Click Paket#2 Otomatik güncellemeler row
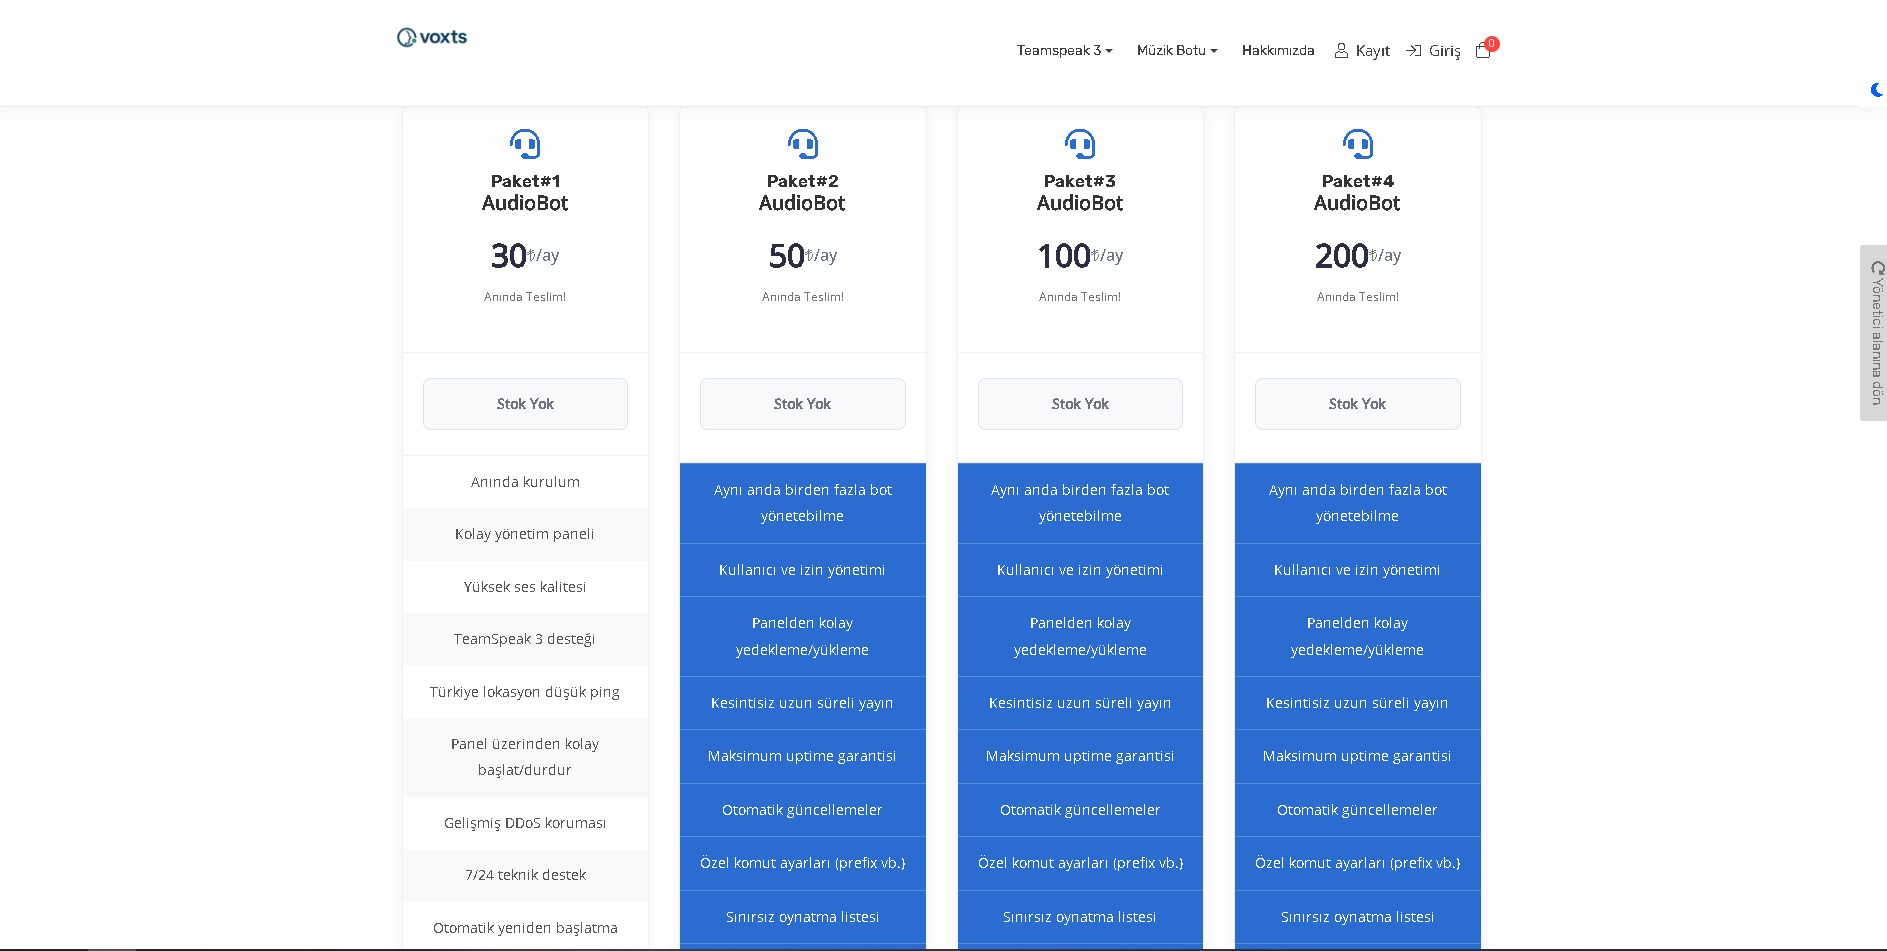The width and height of the screenshot is (1887, 951). pyautogui.click(x=802, y=810)
